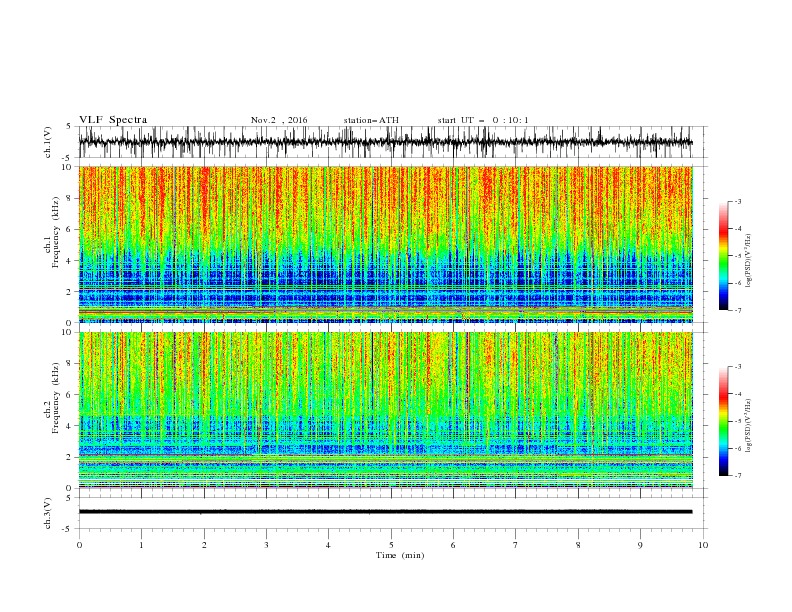The image size is (792, 612).
Task: Click the ch.1 spectrogram PSD color bar
Action: pyautogui.click(x=724, y=256)
